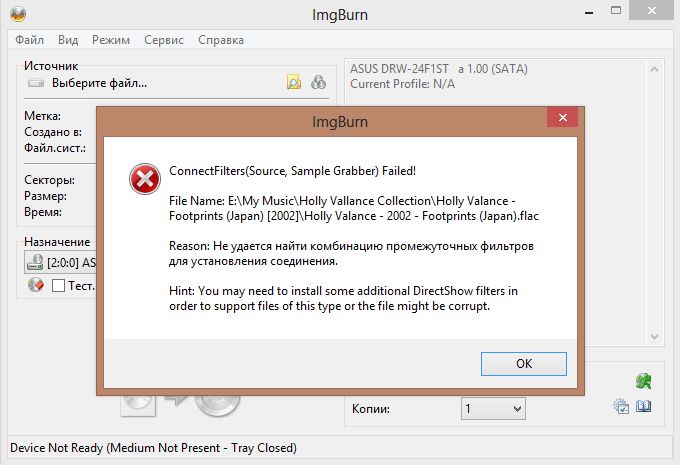Click the disc eraser icon near Тест
This screenshot has height=465, width=680.
(x=36, y=285)
